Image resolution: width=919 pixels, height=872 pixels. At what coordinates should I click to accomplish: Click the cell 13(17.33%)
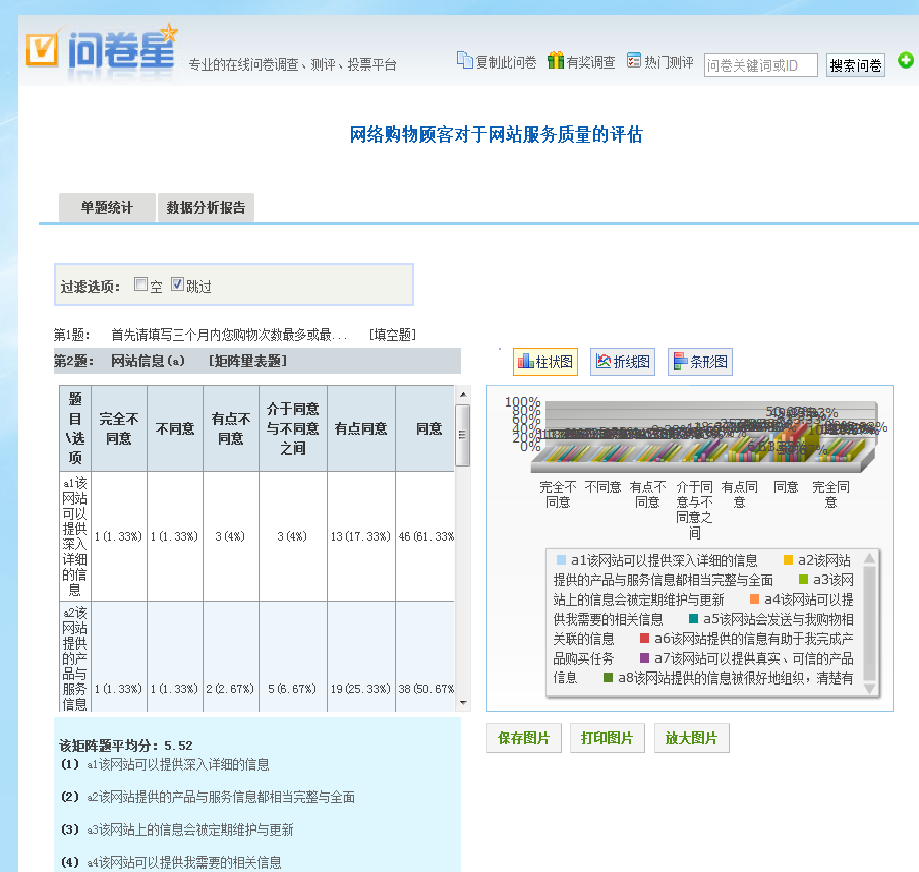point(361,536)
